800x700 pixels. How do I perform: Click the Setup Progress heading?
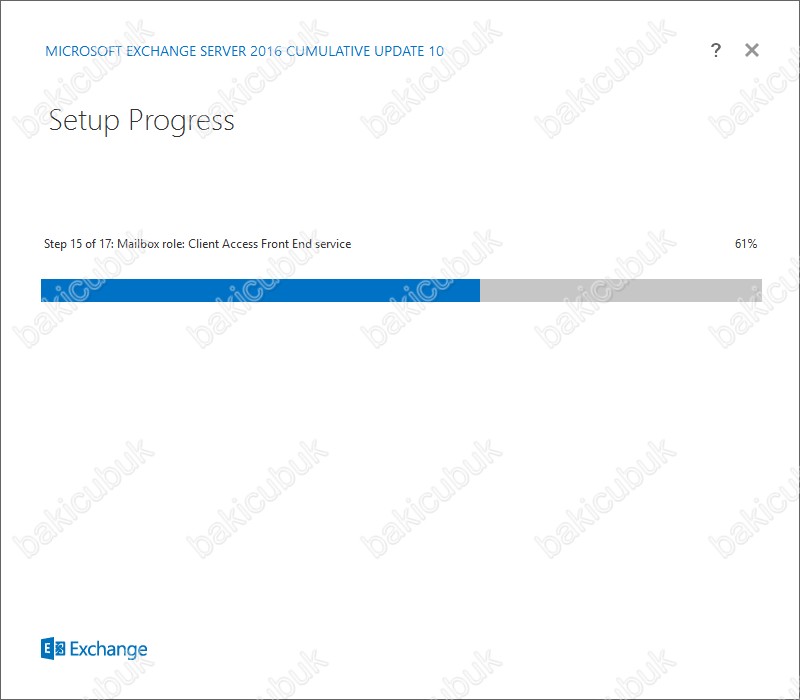(x=141, y=121)
